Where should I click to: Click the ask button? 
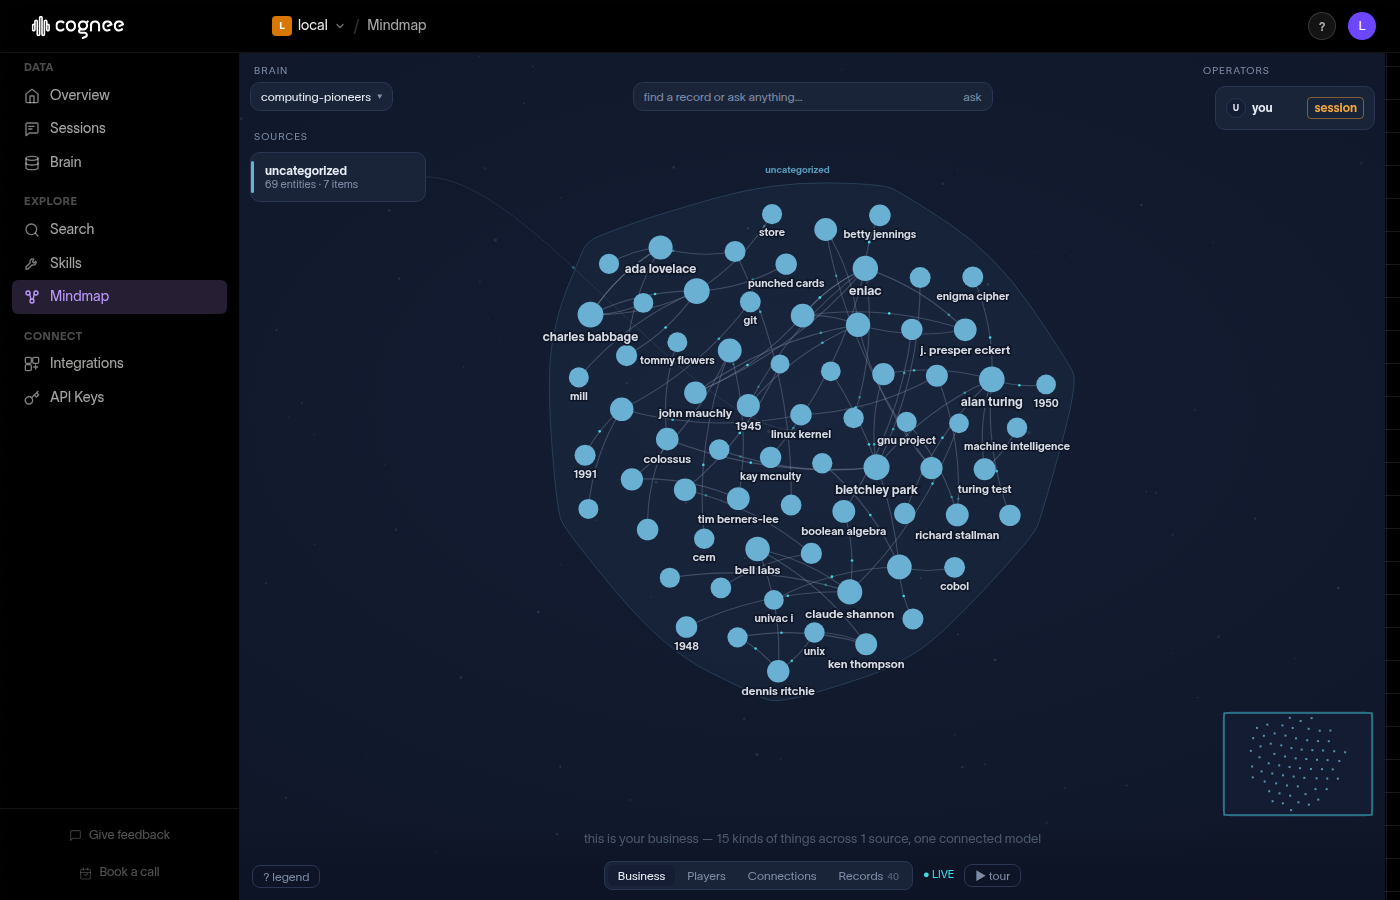click(x=972, y=97)
